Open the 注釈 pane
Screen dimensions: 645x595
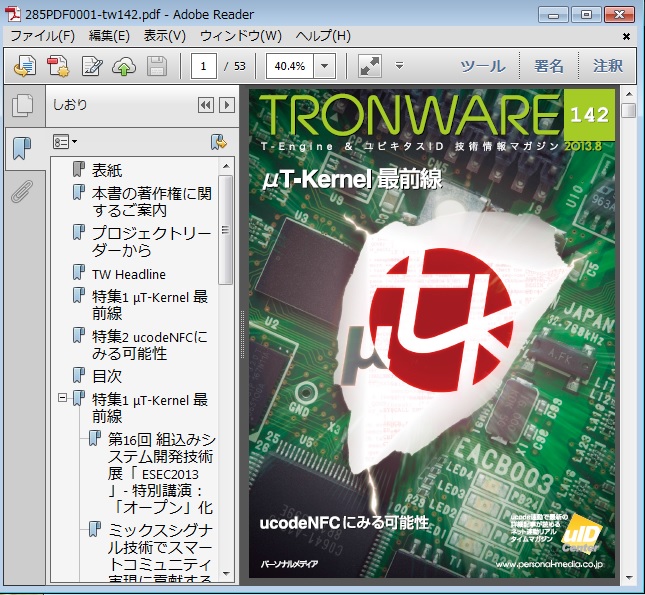tap(608, 66)
